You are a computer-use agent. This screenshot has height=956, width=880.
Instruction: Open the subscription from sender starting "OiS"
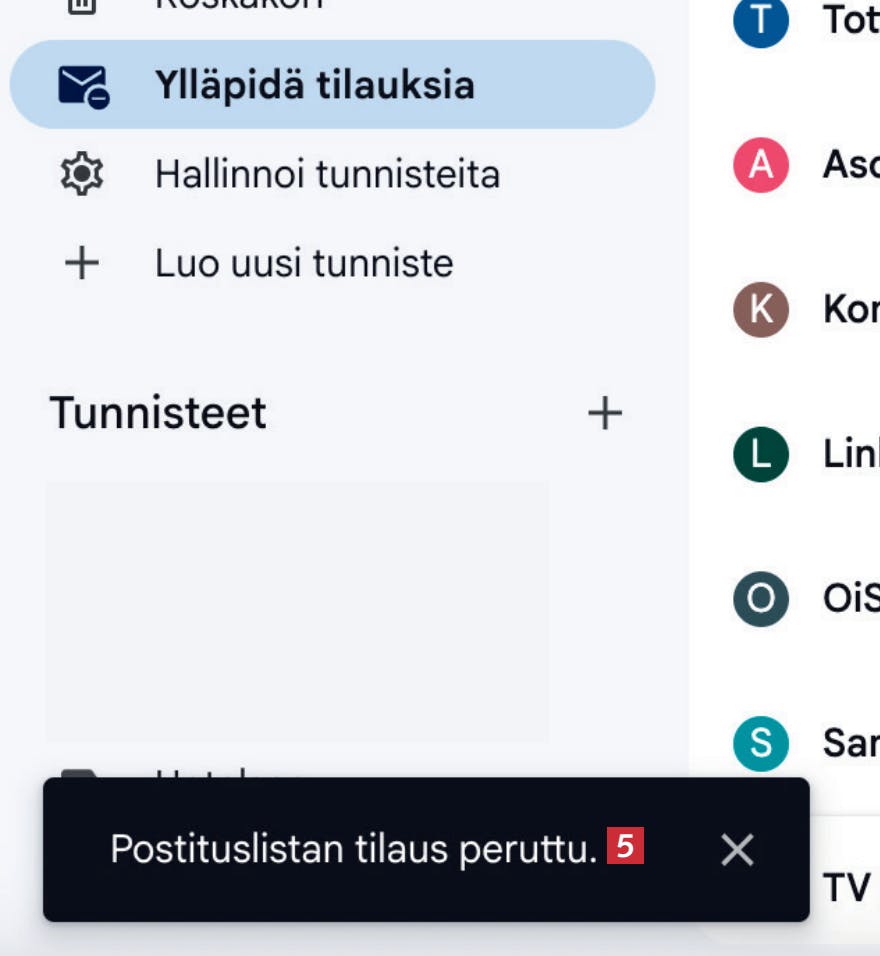(x=850, y=598)
